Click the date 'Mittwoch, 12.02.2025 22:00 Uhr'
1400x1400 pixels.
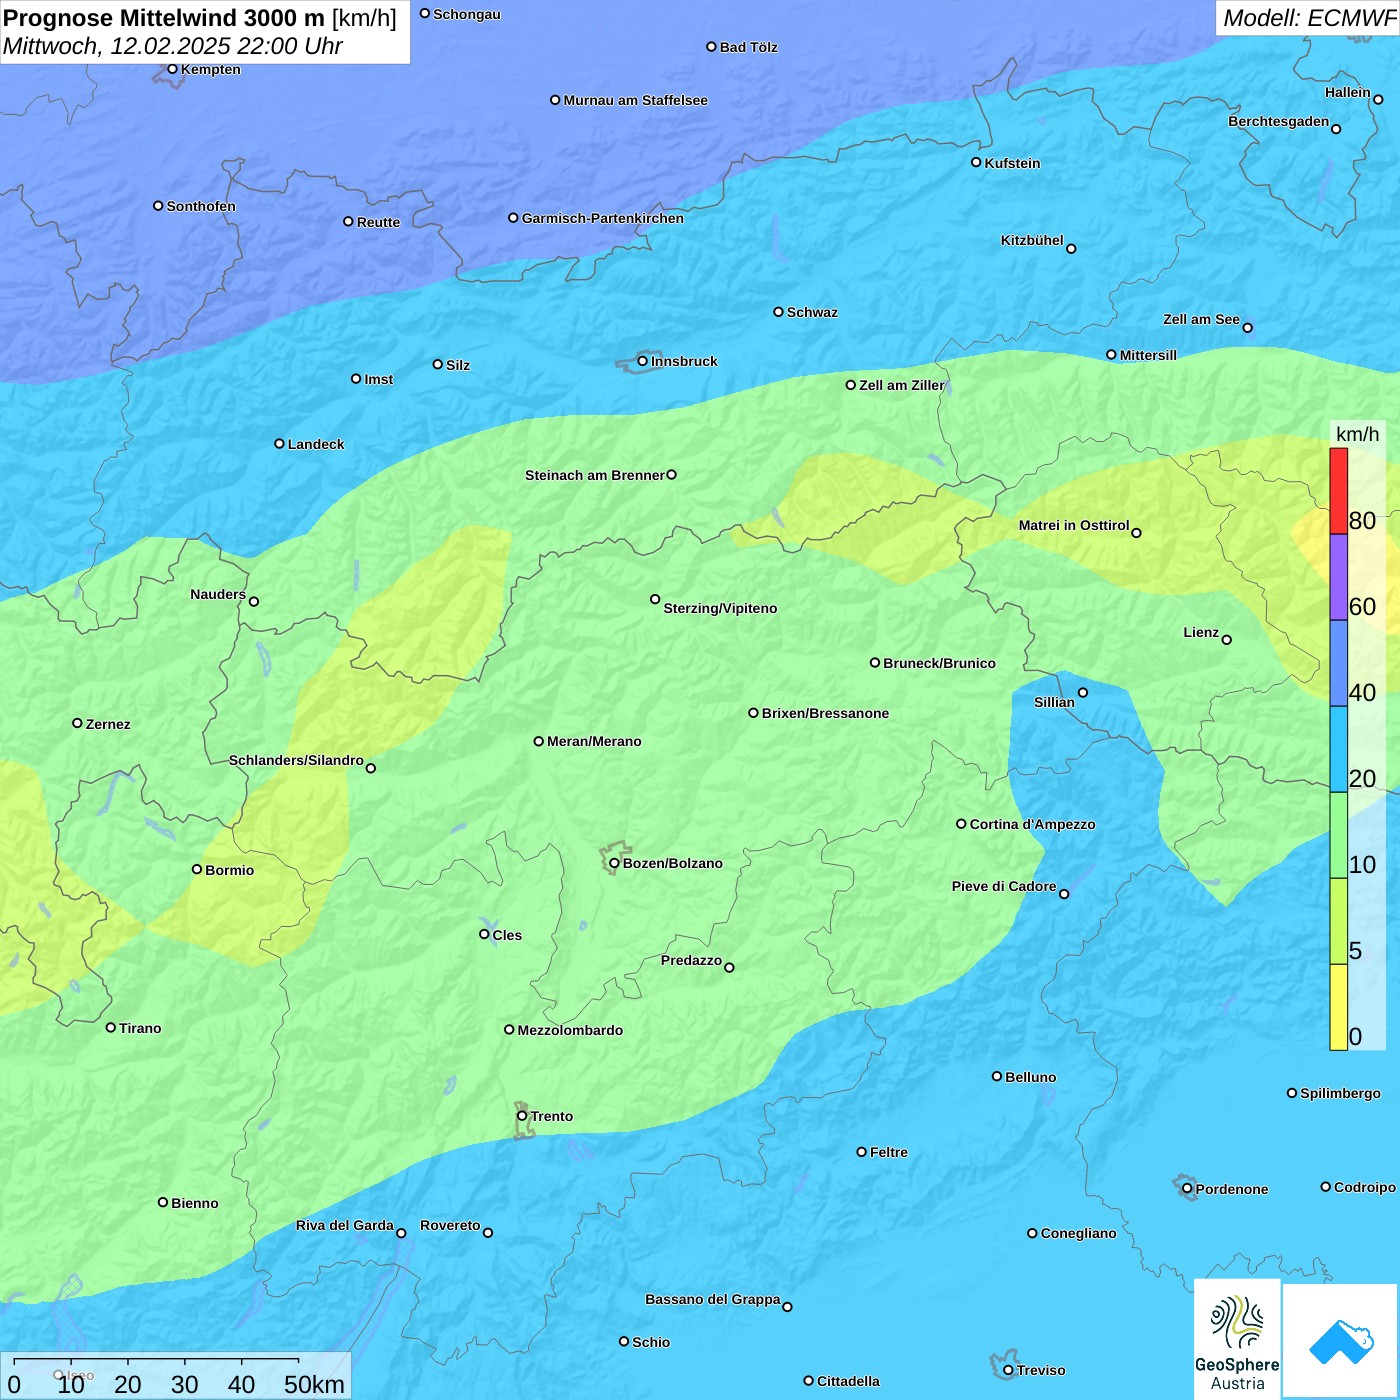tap(172, 46)
